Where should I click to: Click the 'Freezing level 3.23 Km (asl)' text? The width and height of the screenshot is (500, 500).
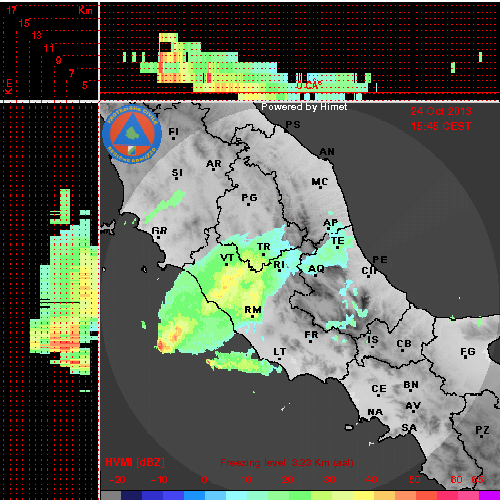tap(287, 463)
